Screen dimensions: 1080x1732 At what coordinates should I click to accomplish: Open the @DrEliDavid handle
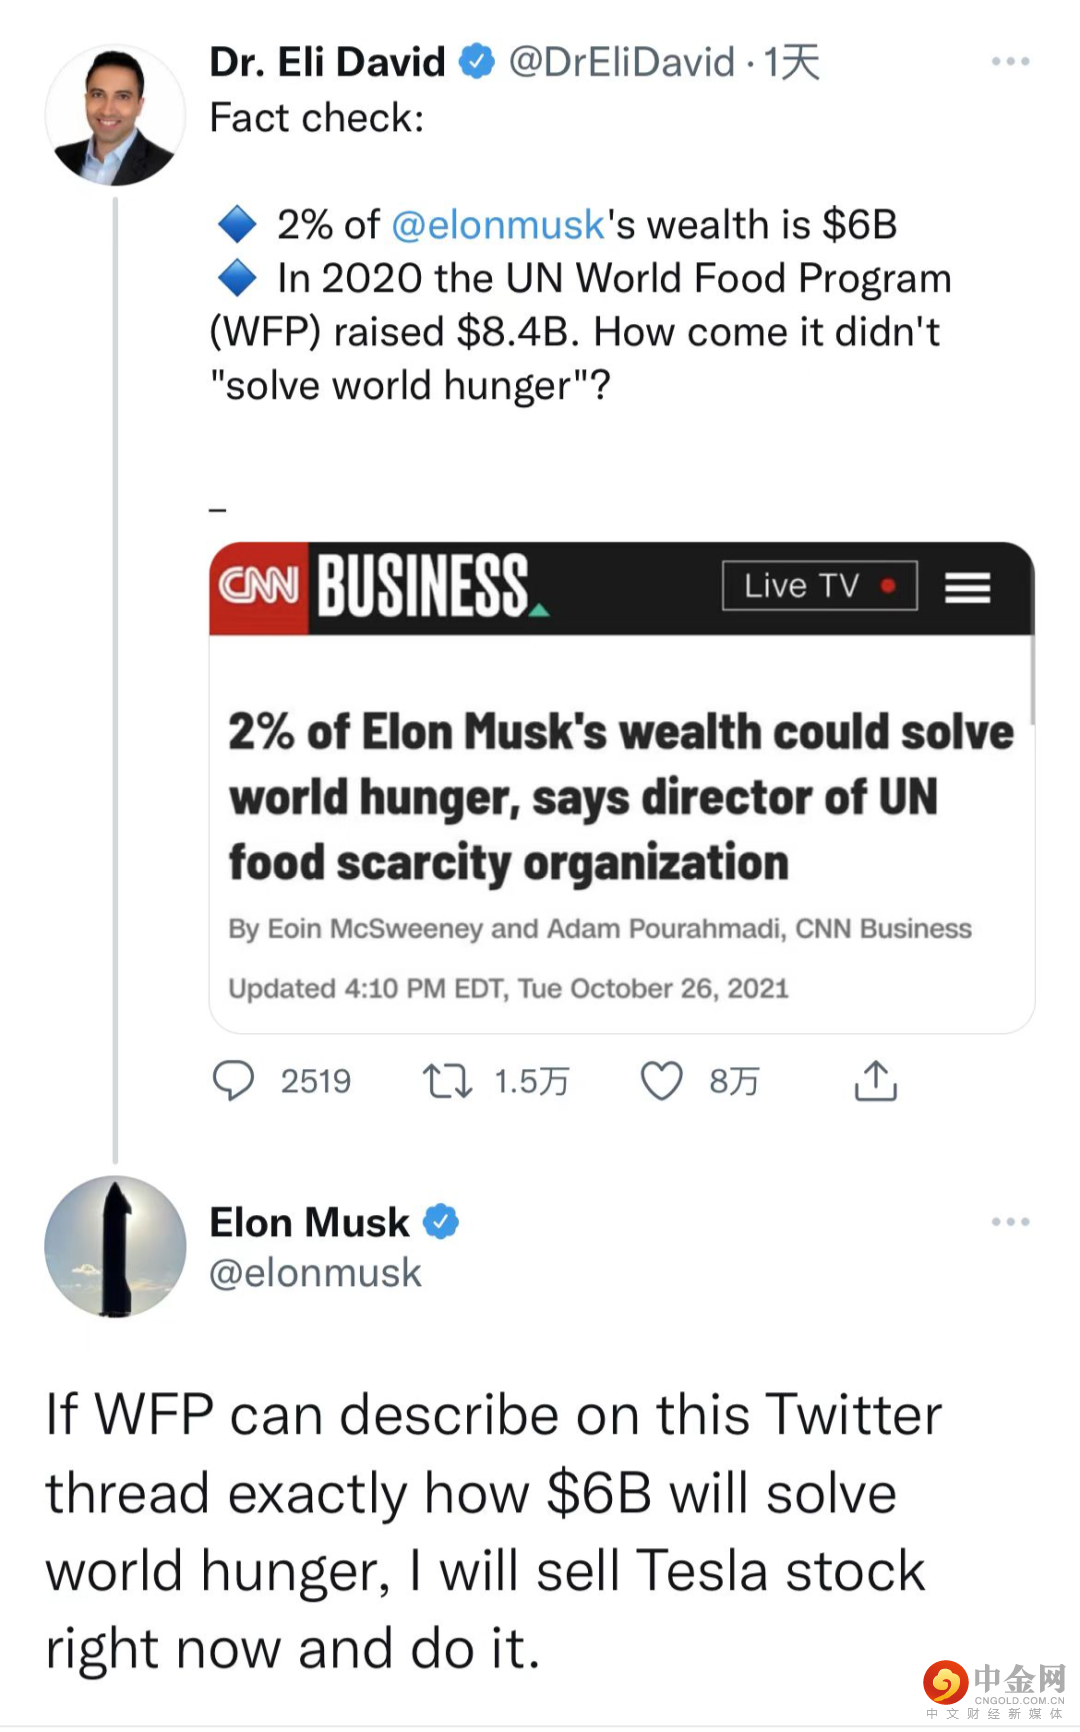click(621, 62)
